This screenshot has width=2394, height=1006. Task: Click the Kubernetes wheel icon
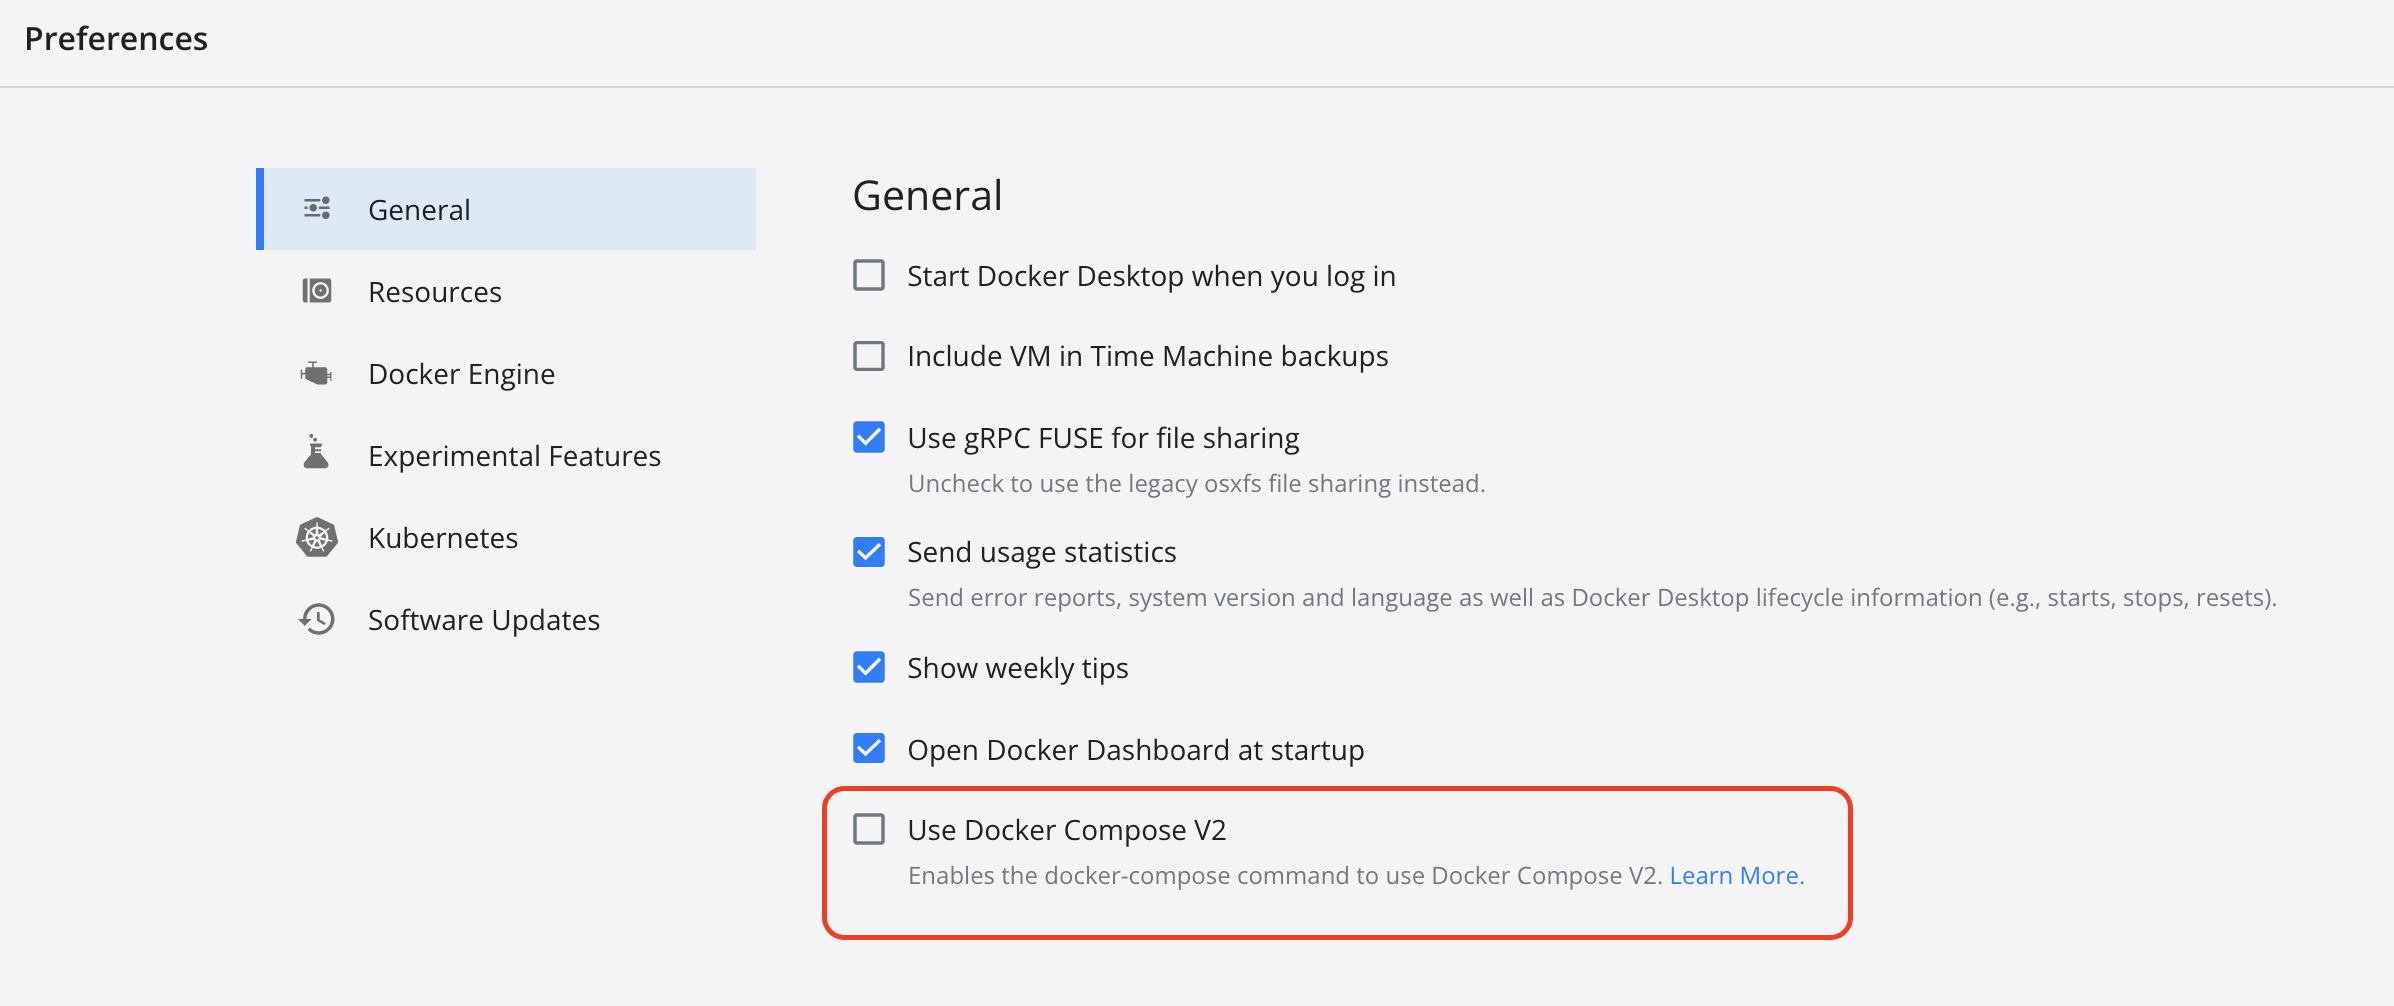coord(317,538)
